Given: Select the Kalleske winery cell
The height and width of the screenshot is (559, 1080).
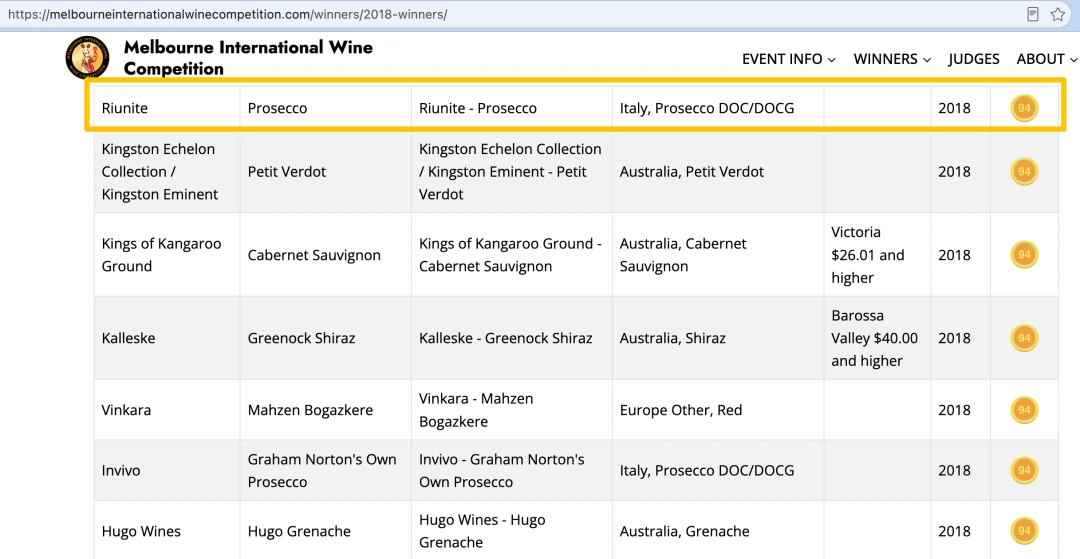Looking at the screenshot, I should 167,338.
